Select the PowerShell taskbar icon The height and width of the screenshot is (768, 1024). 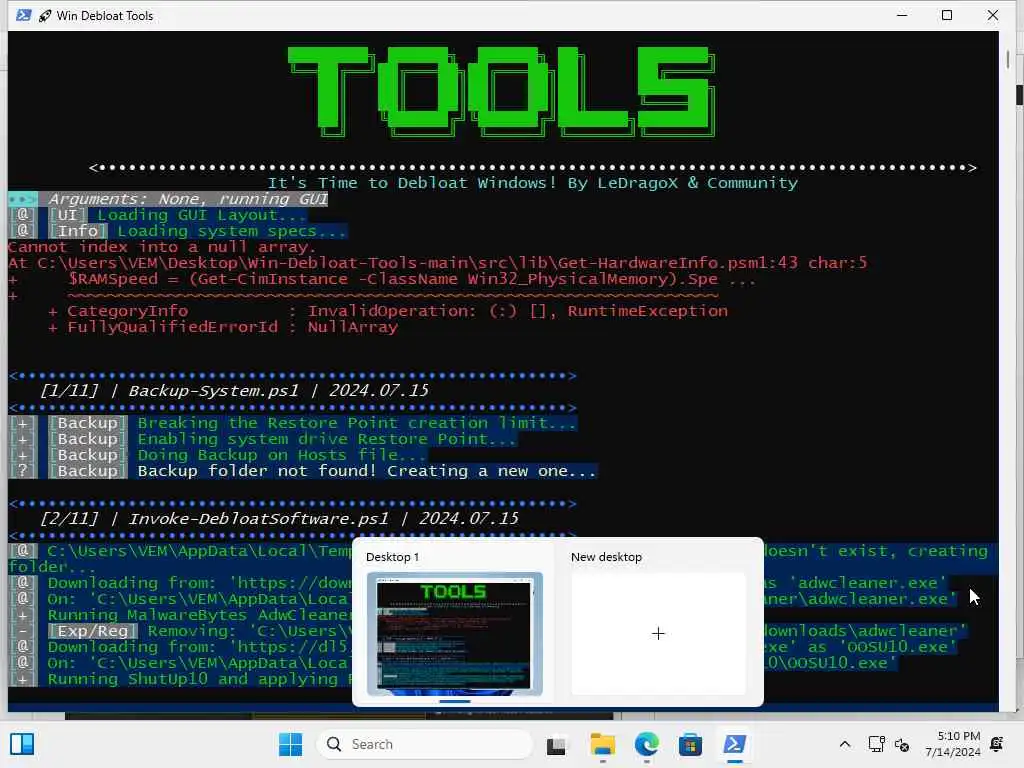coord(735,744)
